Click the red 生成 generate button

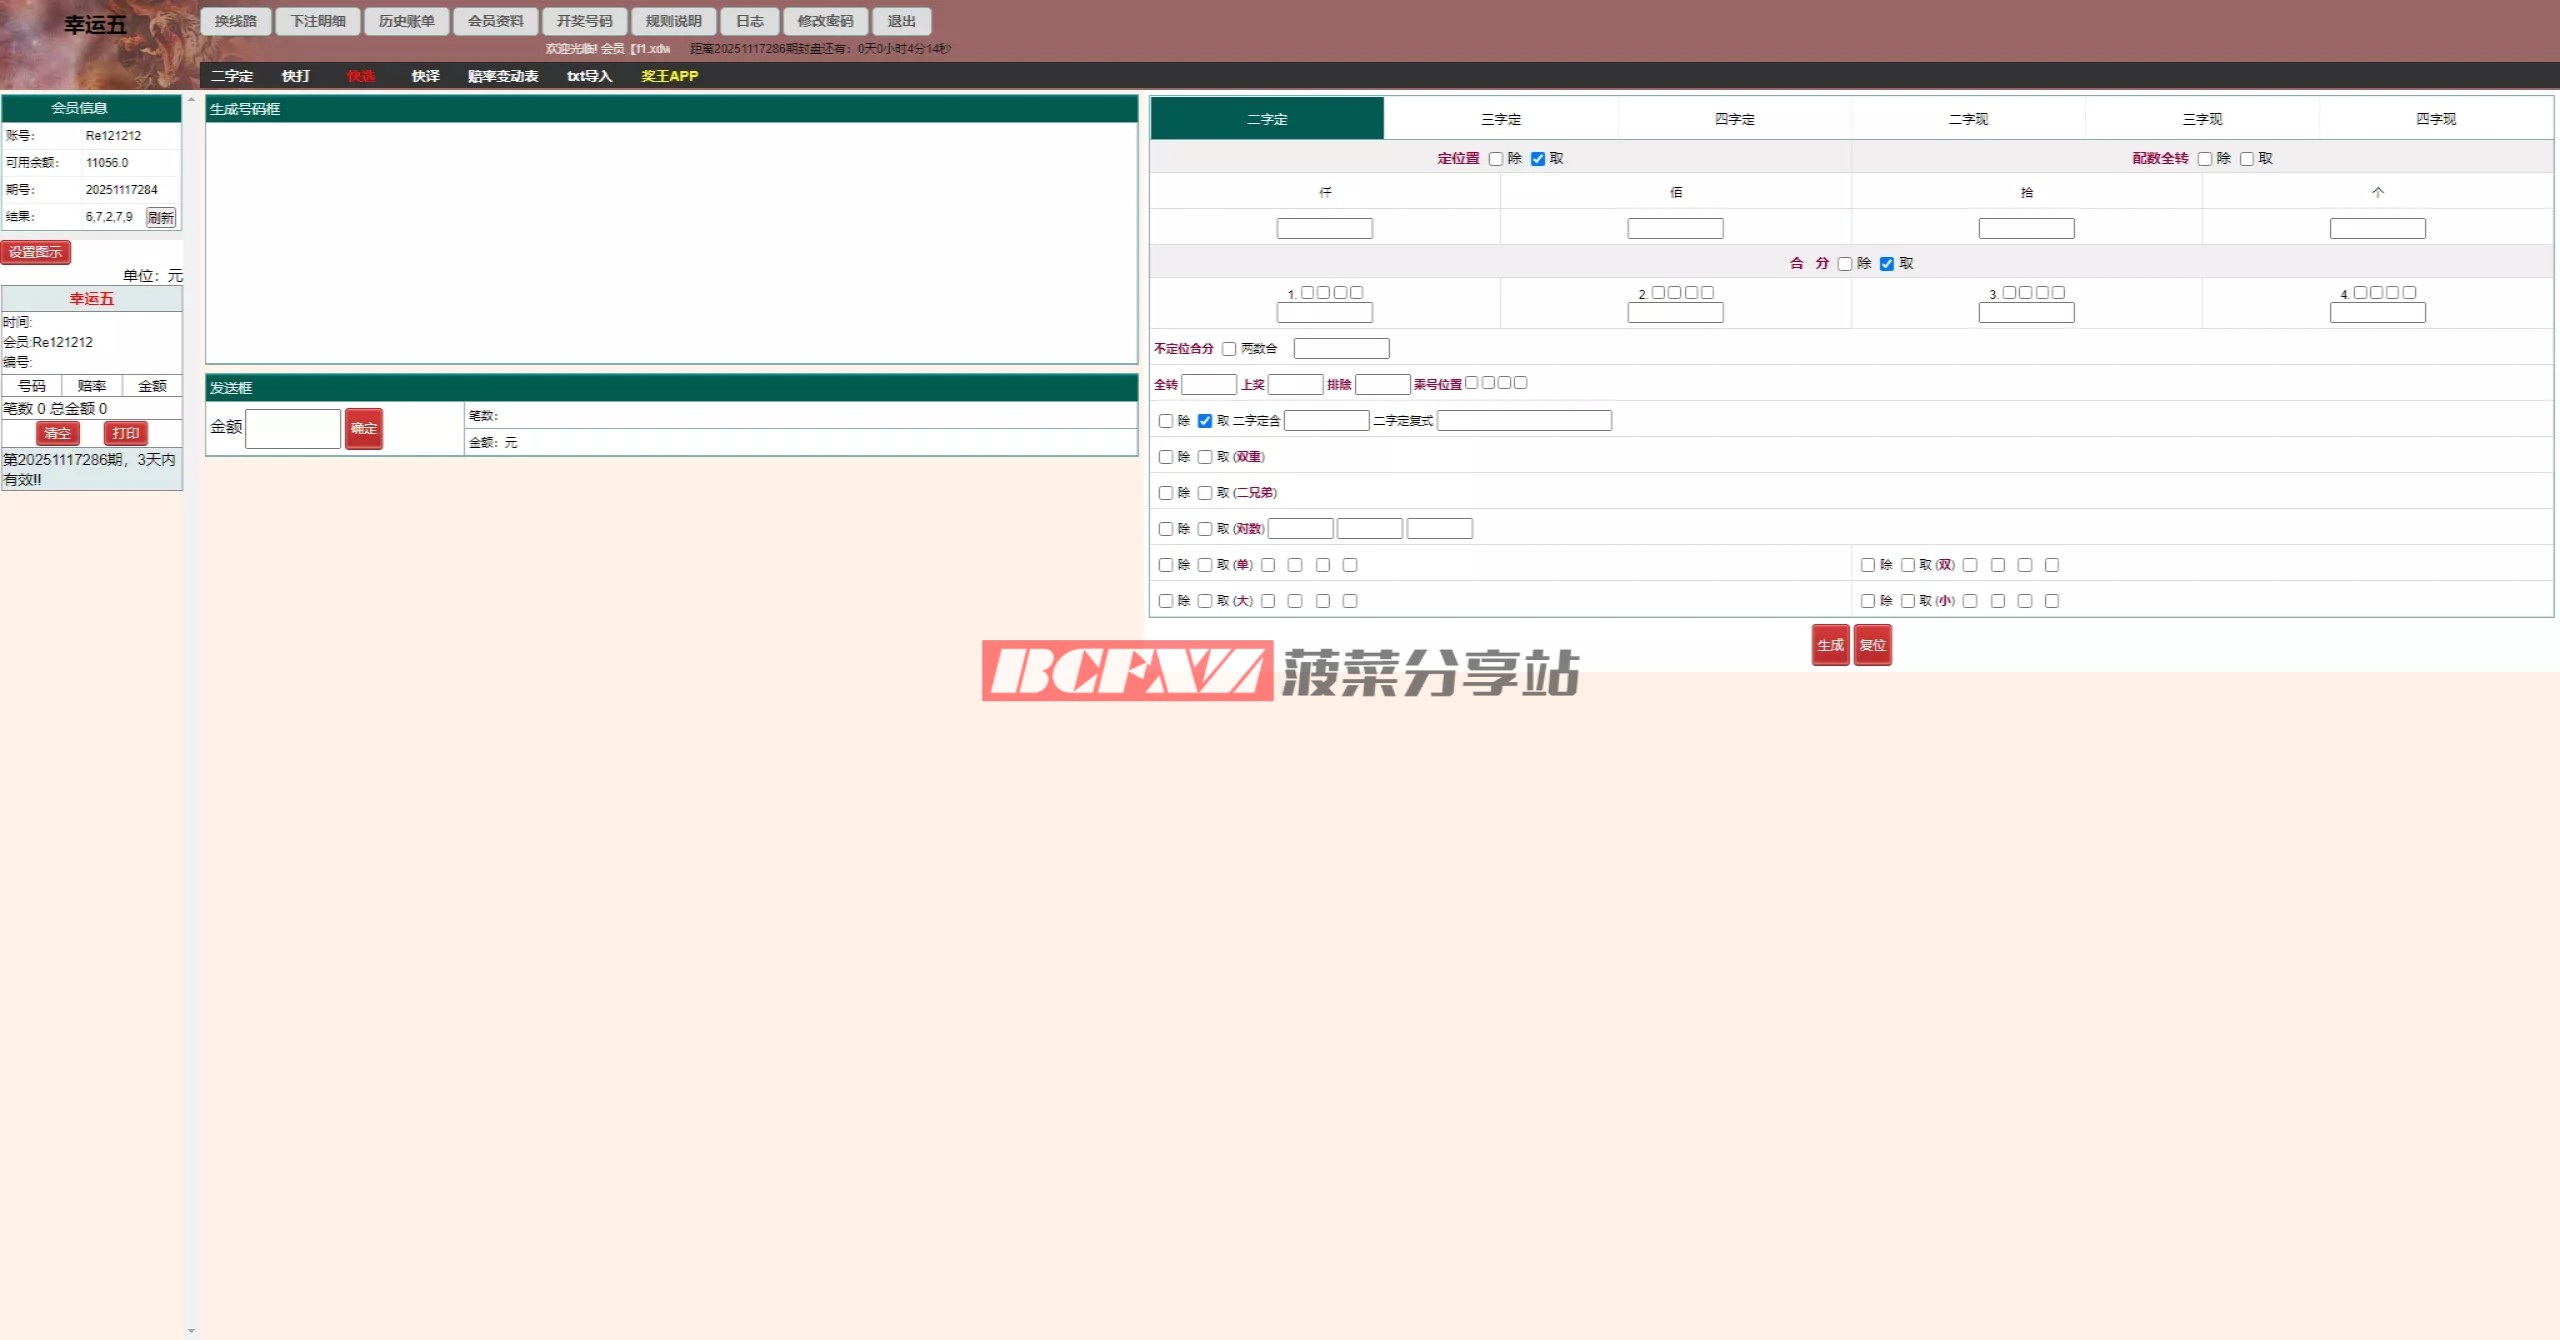point(1830,645)
